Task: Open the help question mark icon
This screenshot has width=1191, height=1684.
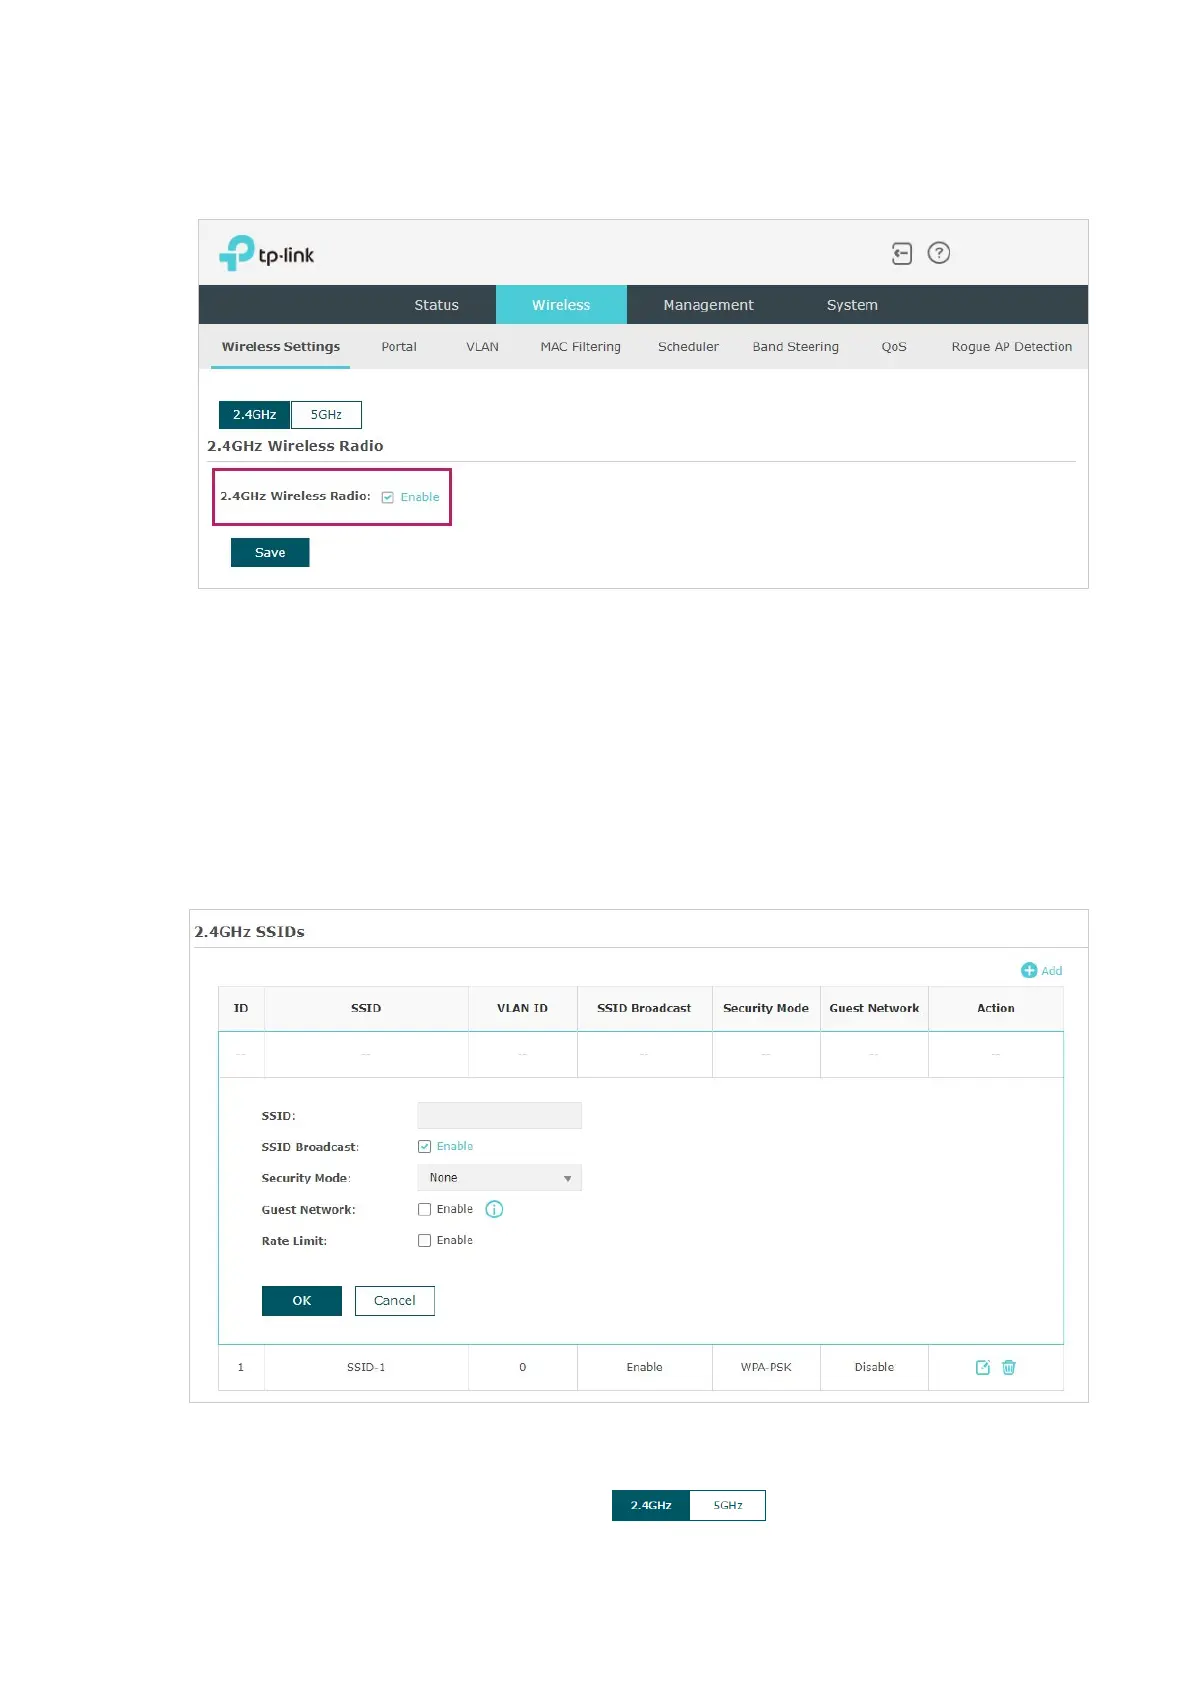Action: [x=939, y=253]
